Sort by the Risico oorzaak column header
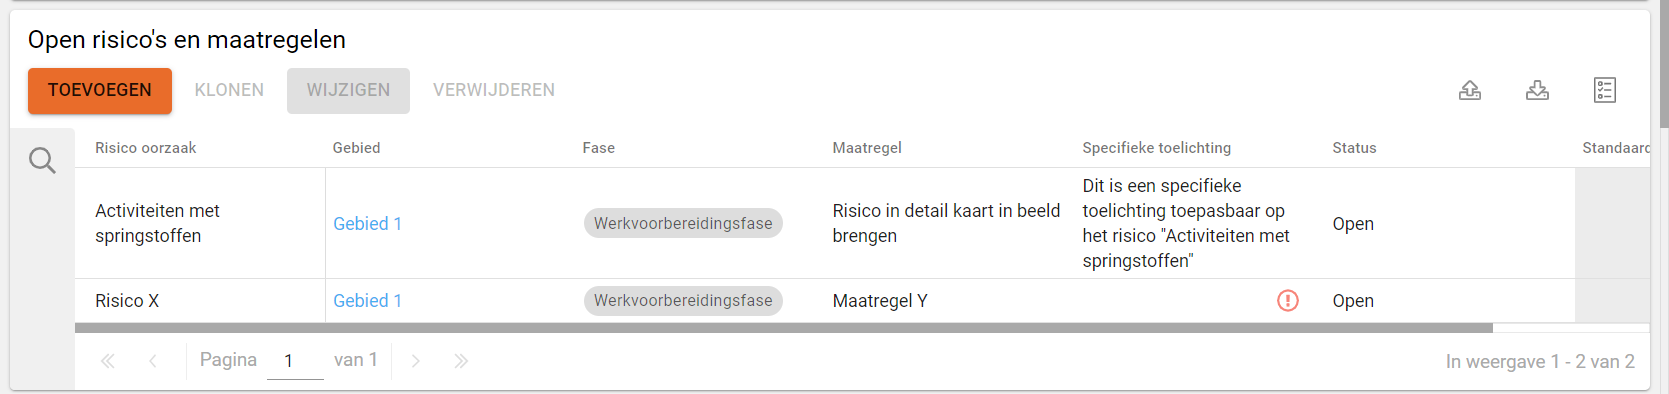 pyautogui.click(x=146, y=148)
